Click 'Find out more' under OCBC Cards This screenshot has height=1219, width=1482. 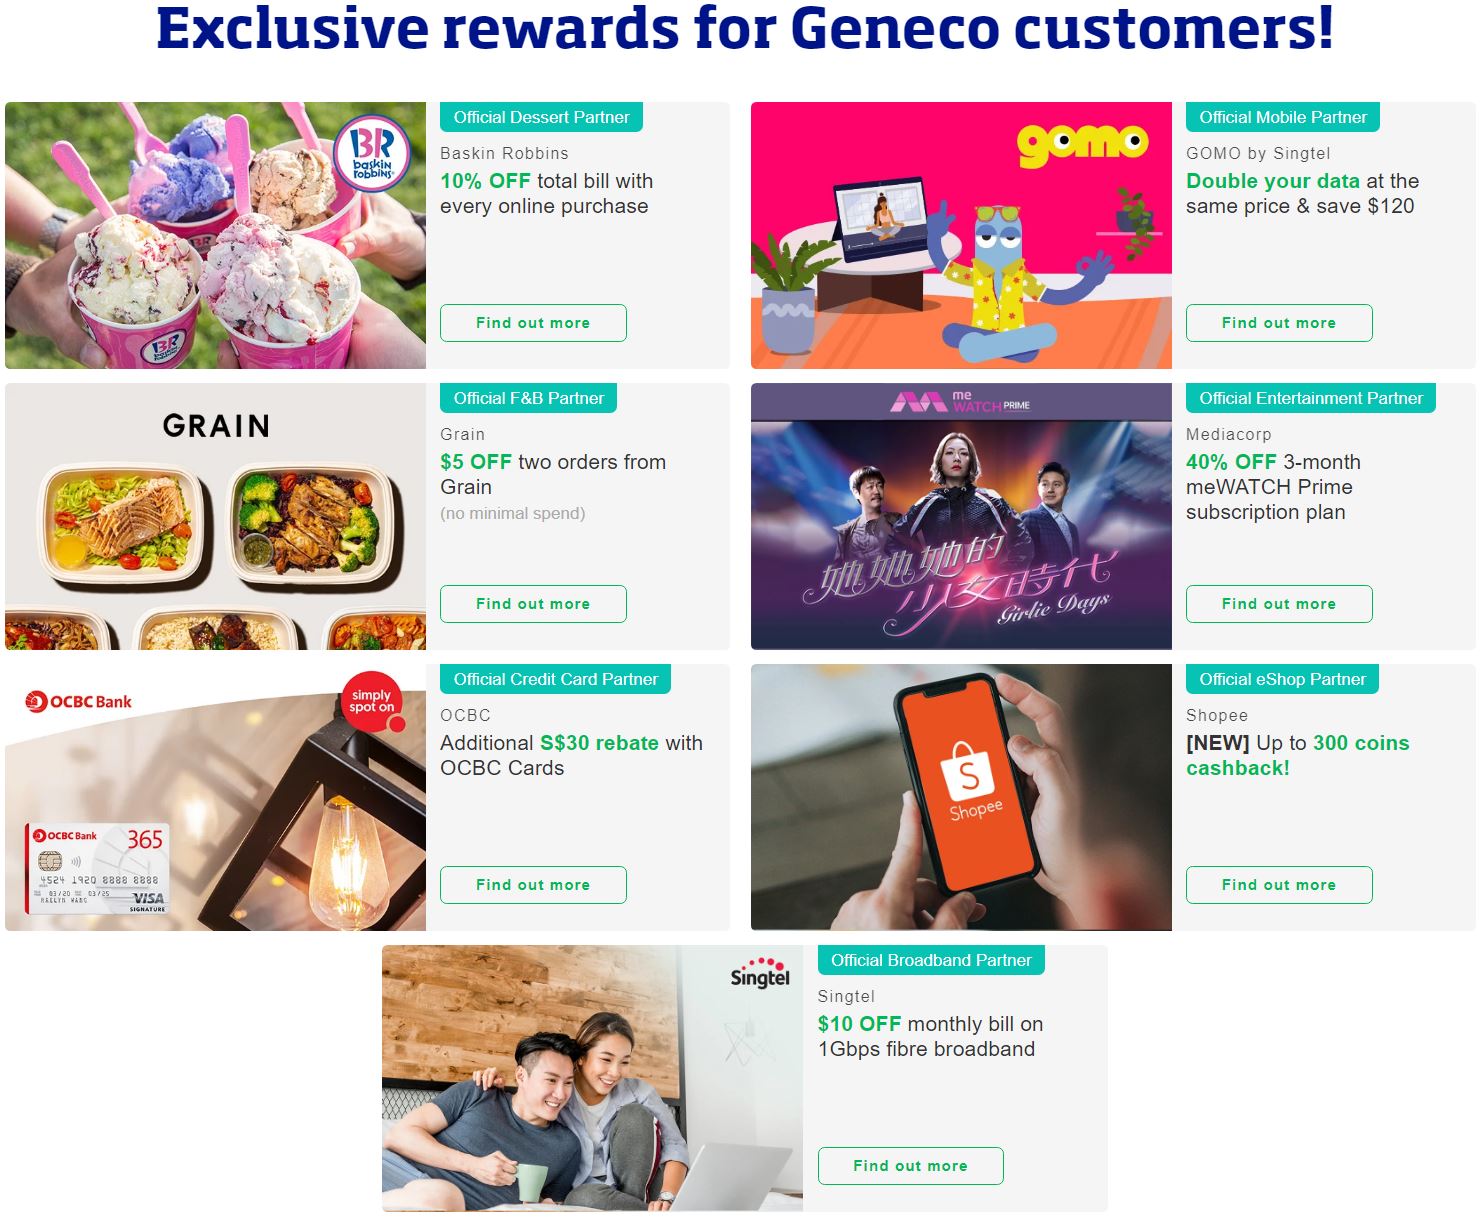point(533,885)
